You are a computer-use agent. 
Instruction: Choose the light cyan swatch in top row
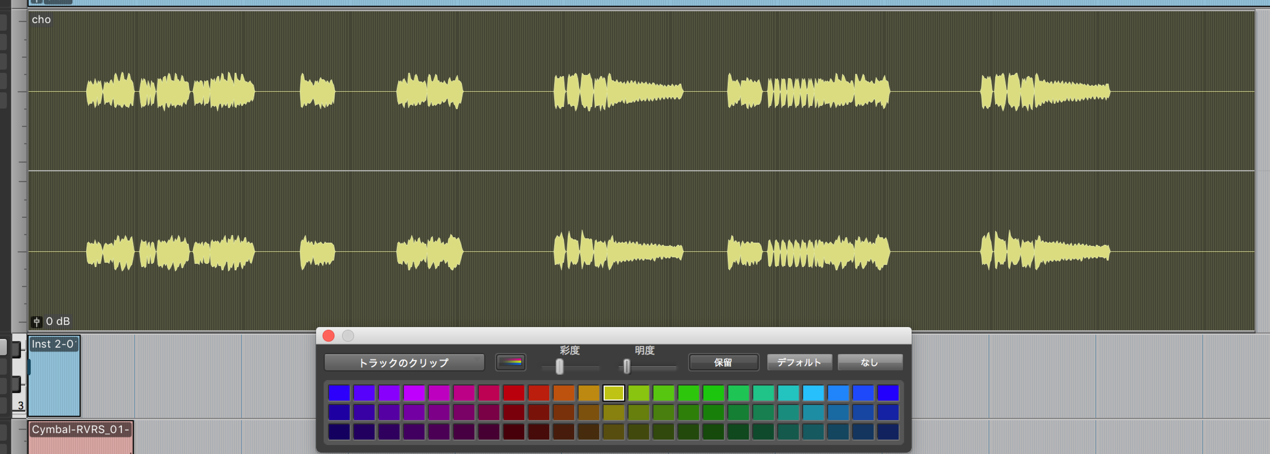813,393
